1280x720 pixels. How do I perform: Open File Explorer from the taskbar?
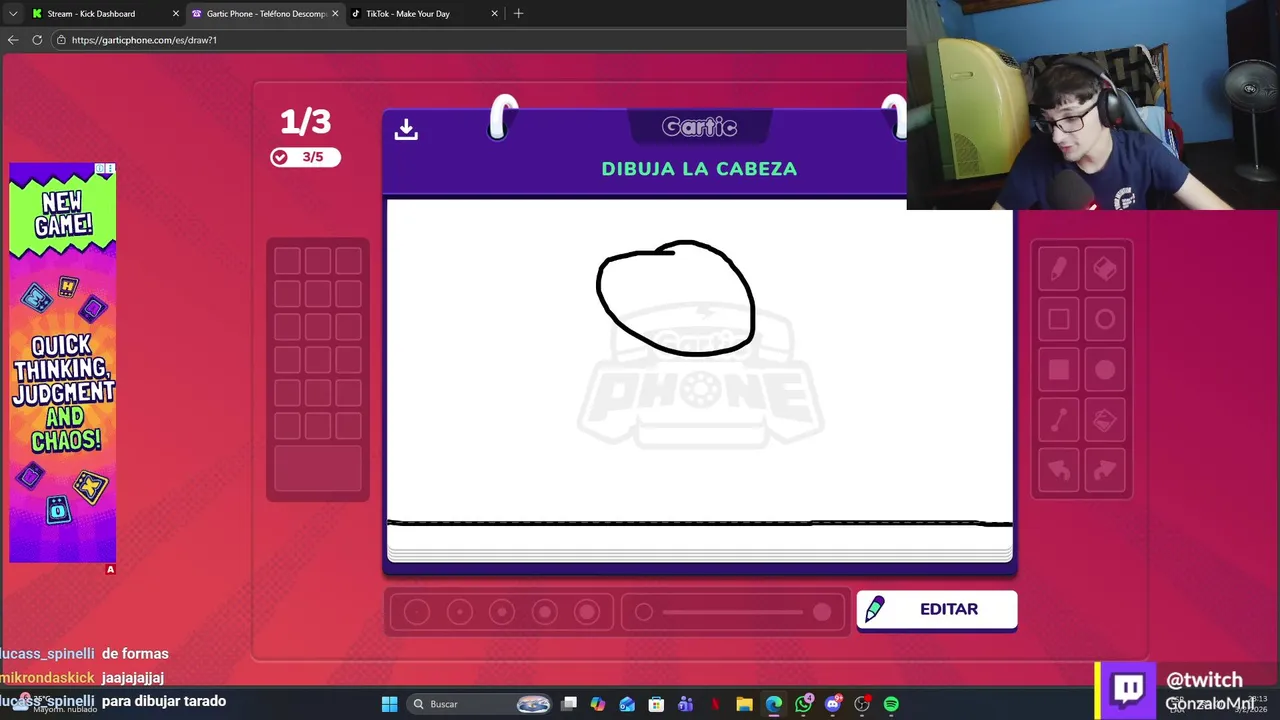(744, 704)
